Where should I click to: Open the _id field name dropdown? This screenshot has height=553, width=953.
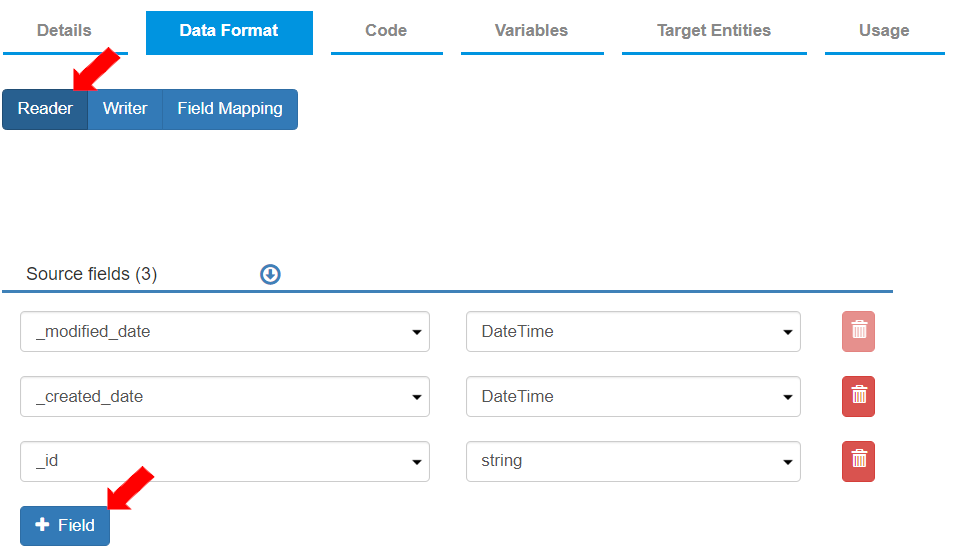(225, 461)
